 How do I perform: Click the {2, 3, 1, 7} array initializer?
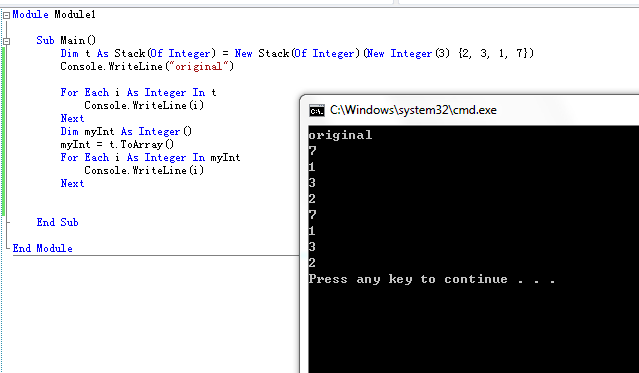(493, 53)
